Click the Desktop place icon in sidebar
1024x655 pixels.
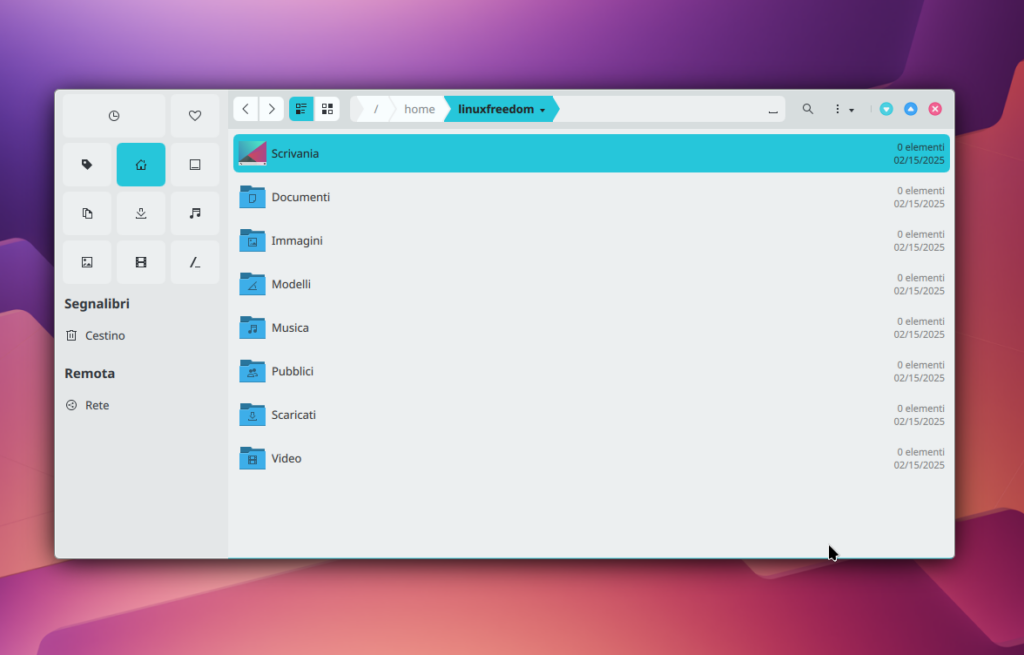(x=195, y=165)
